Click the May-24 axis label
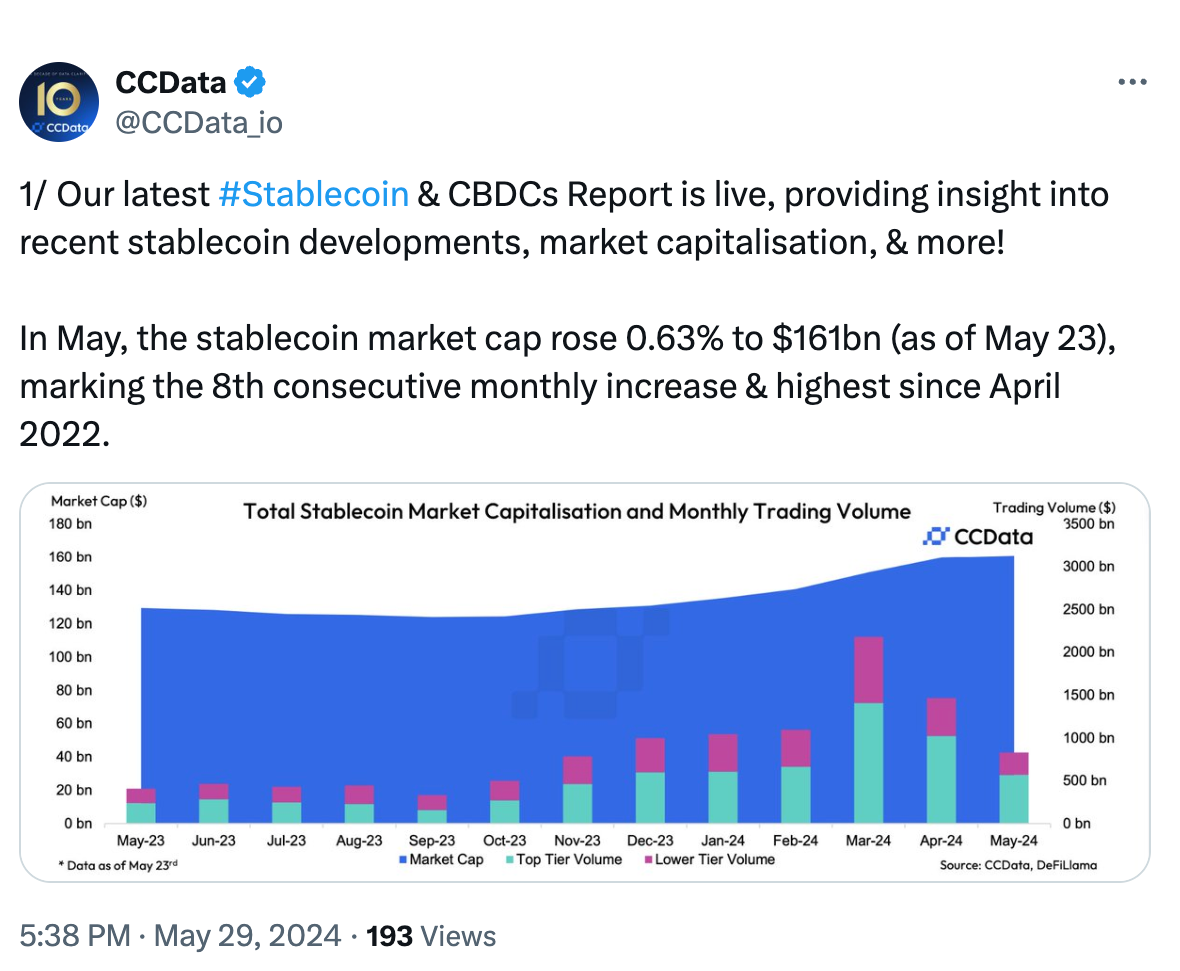Screen dimensions: 1180x971 click(1013, 841)
